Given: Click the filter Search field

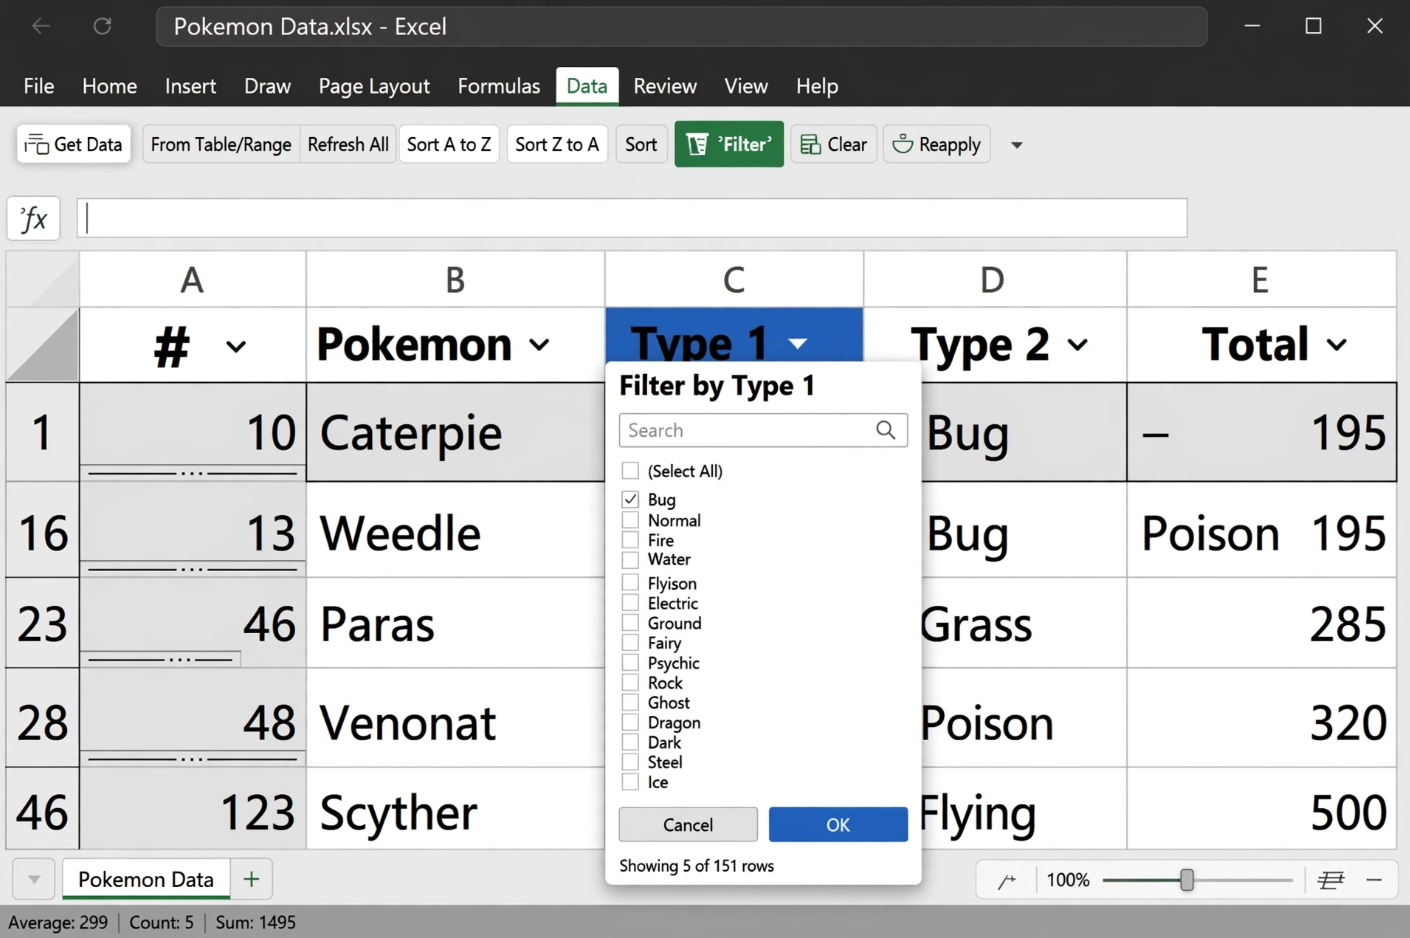Looking at the screenshot, I should click(x=763, y=430).
